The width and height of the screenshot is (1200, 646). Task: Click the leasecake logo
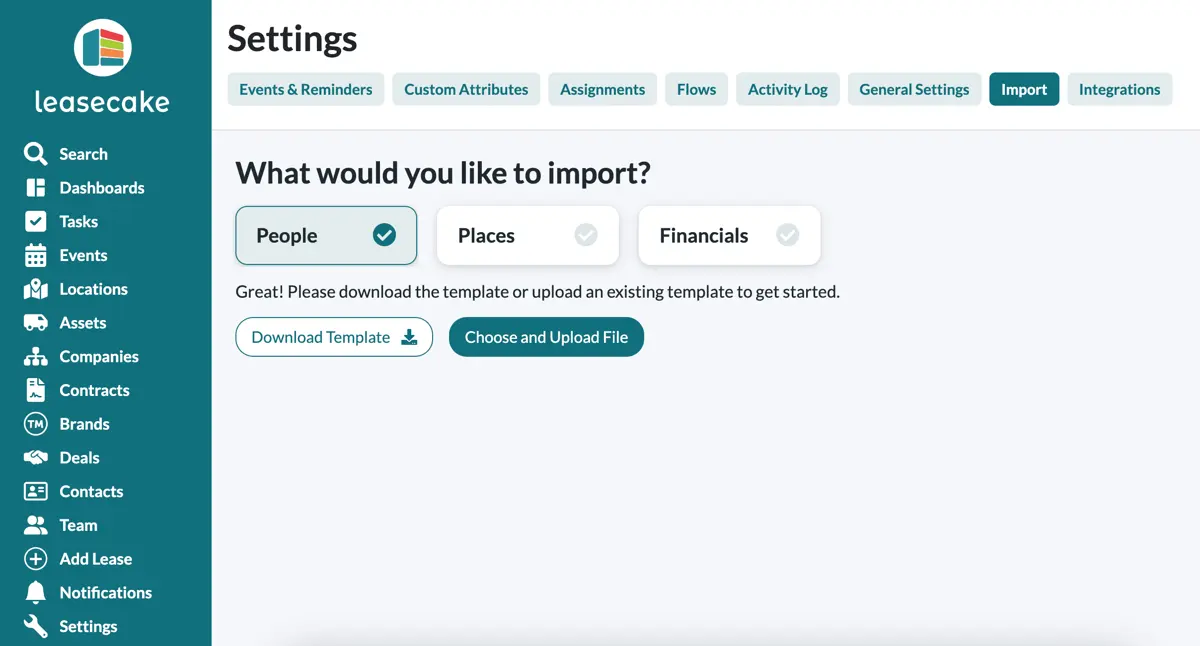(102, 66)
